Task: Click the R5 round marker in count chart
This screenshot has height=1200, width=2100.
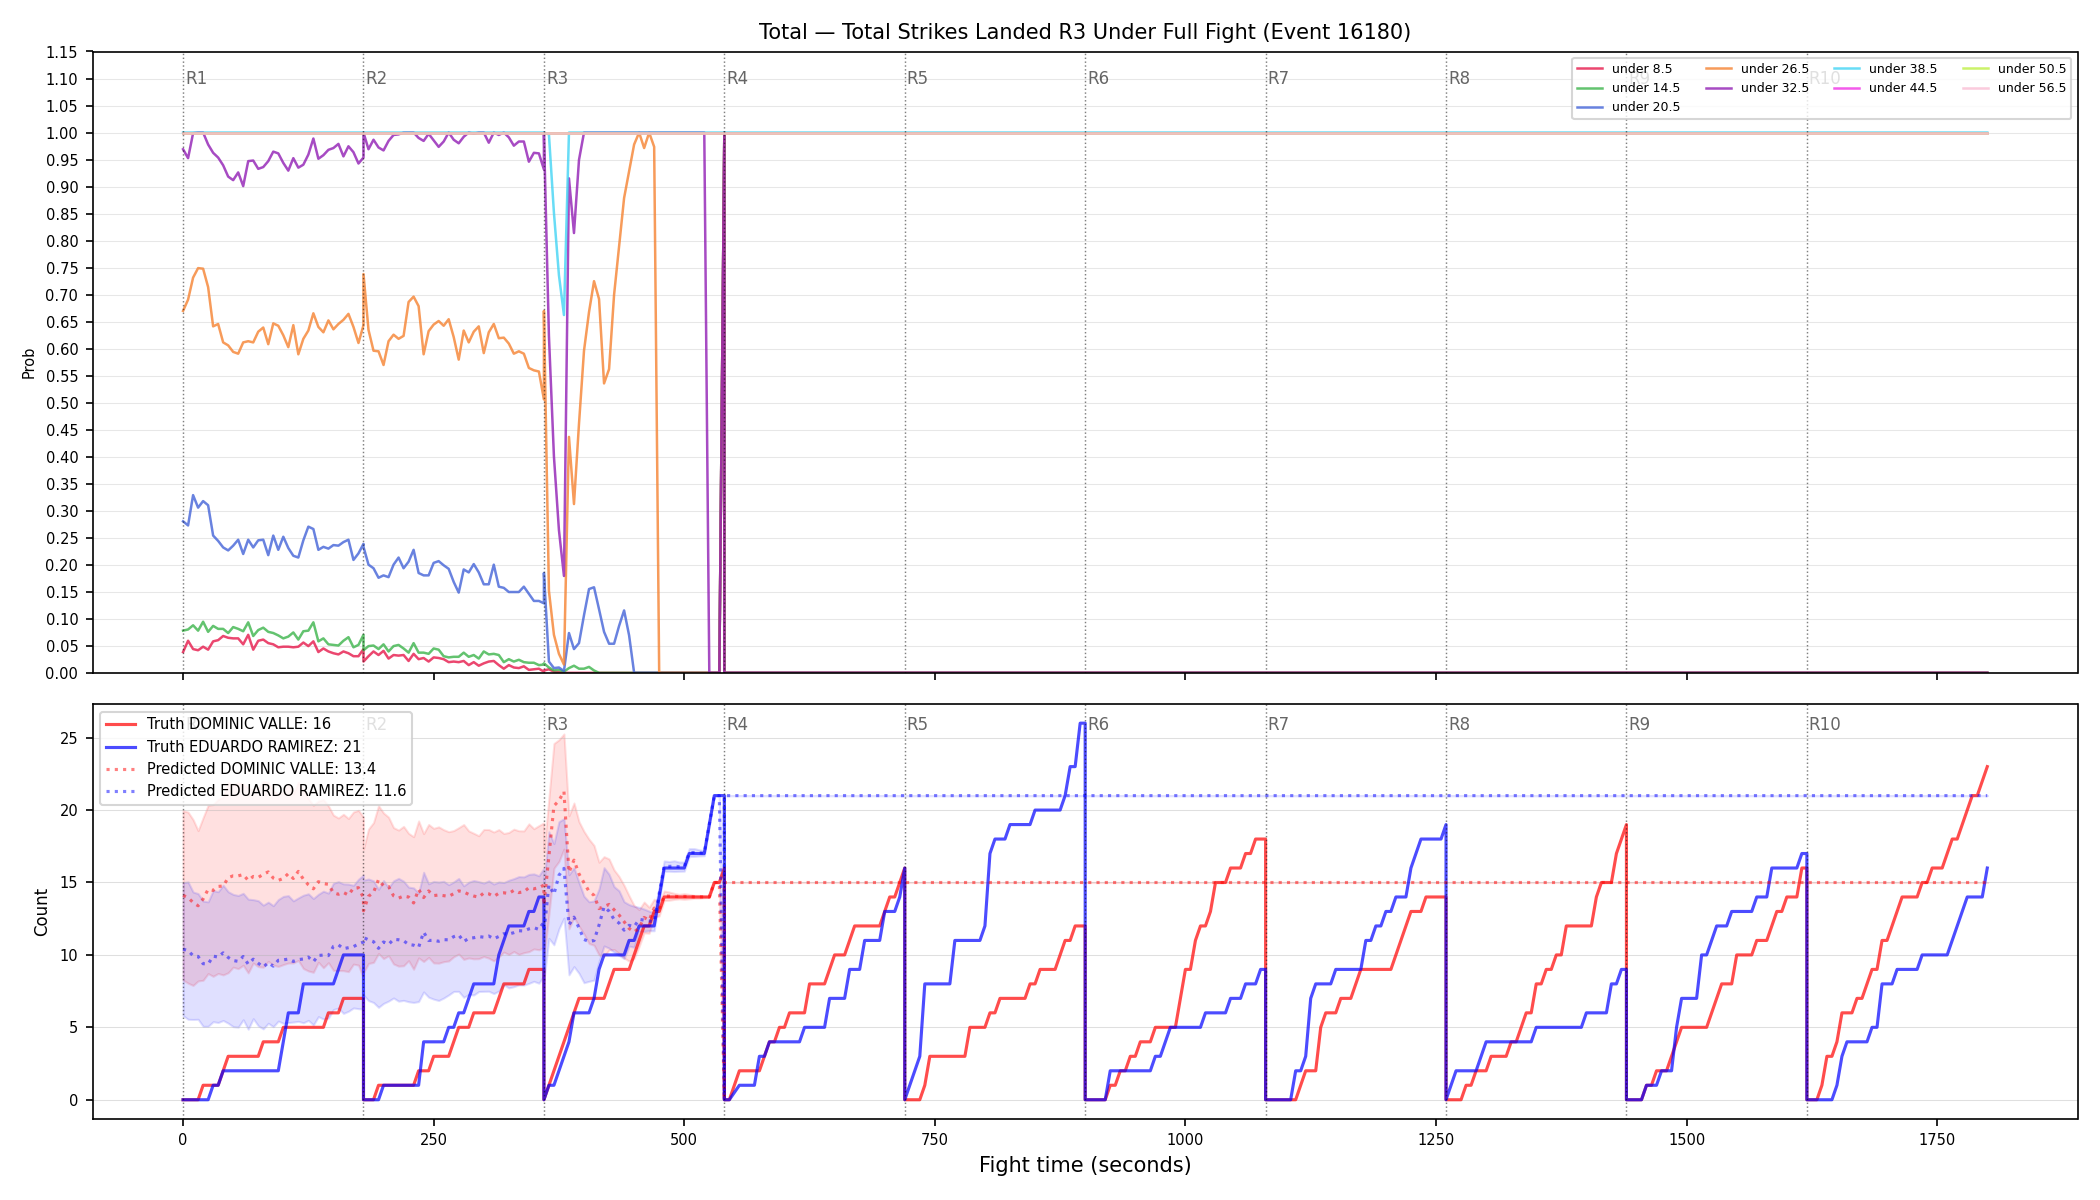Action: (x=917, y=724)
